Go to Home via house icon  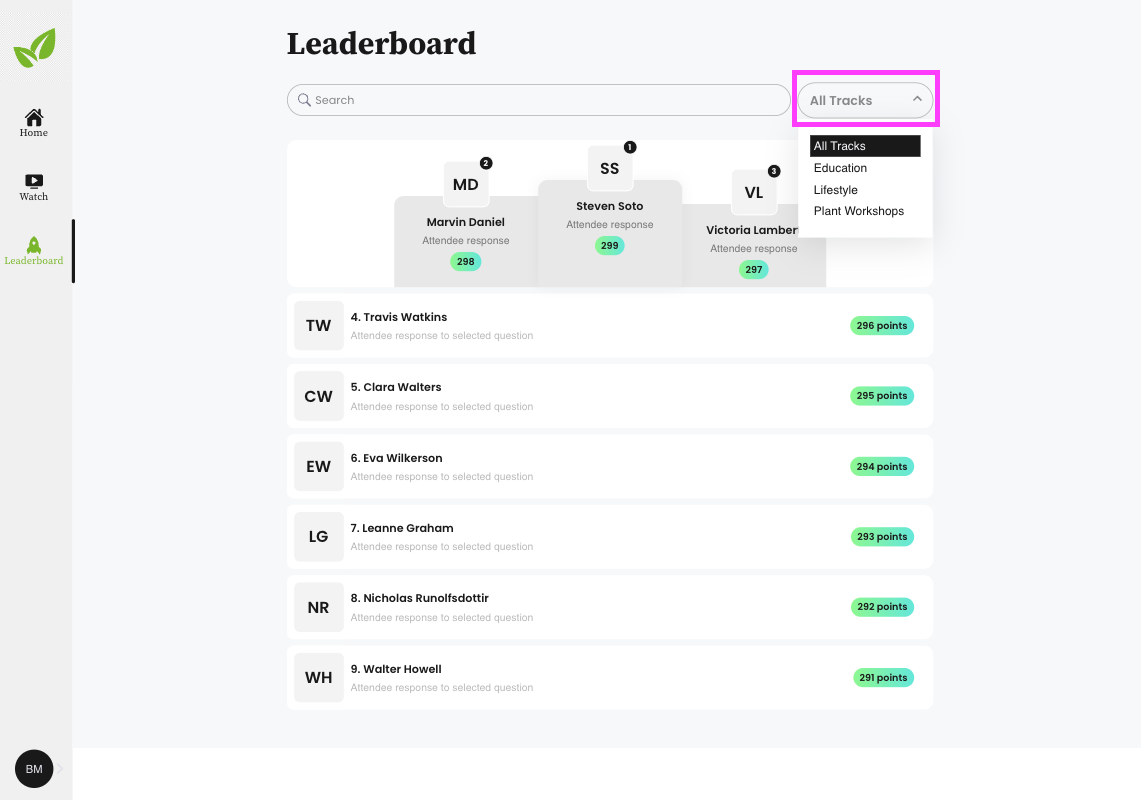[33, 116]
